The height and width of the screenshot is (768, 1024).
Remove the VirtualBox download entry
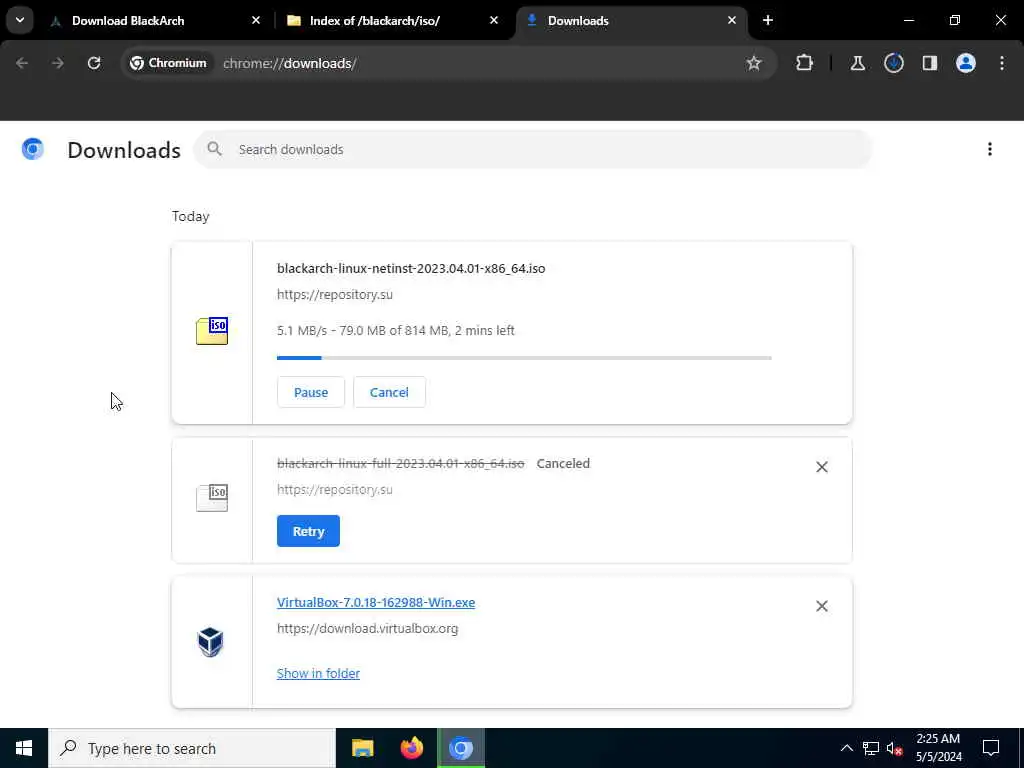pos(822,606)
